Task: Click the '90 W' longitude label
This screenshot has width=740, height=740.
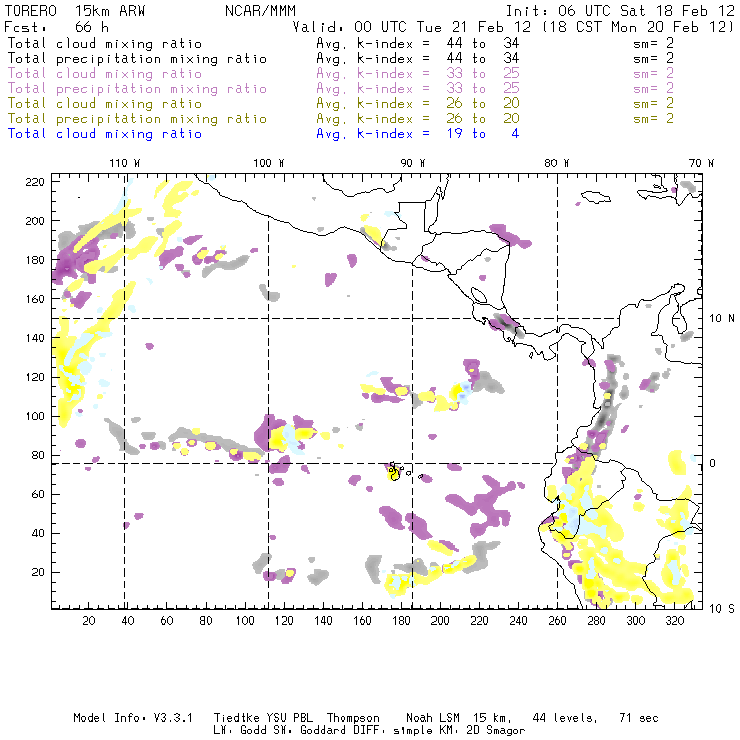Action: click(412, 163)
